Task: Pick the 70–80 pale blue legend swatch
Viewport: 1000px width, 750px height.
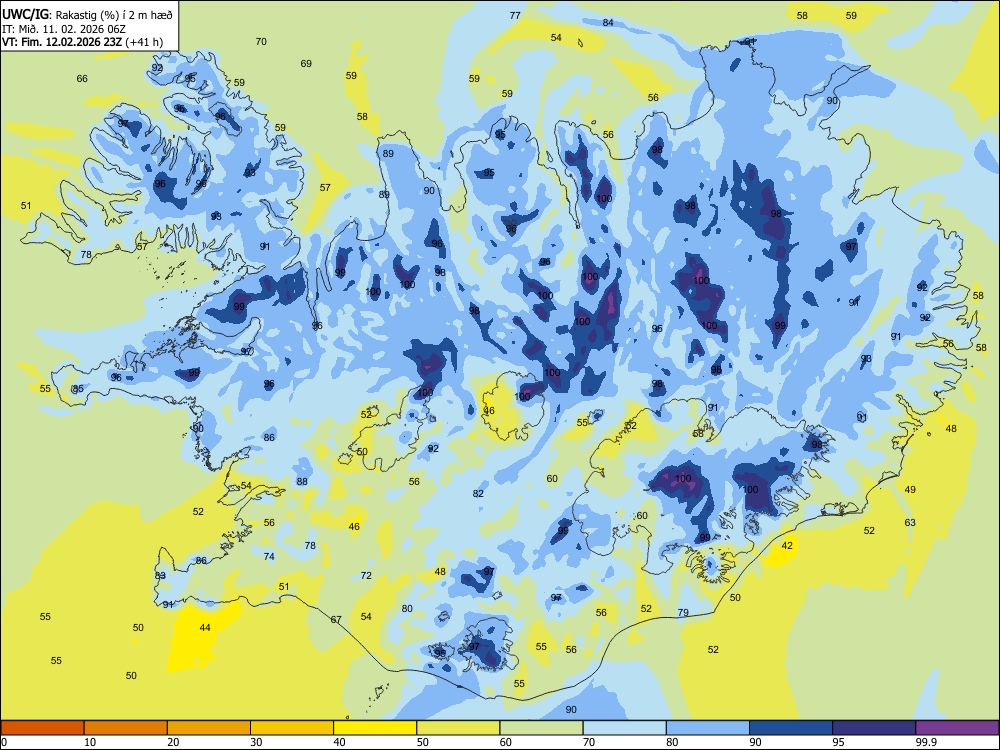Action: pyautogui.click(x=624, y=728)
